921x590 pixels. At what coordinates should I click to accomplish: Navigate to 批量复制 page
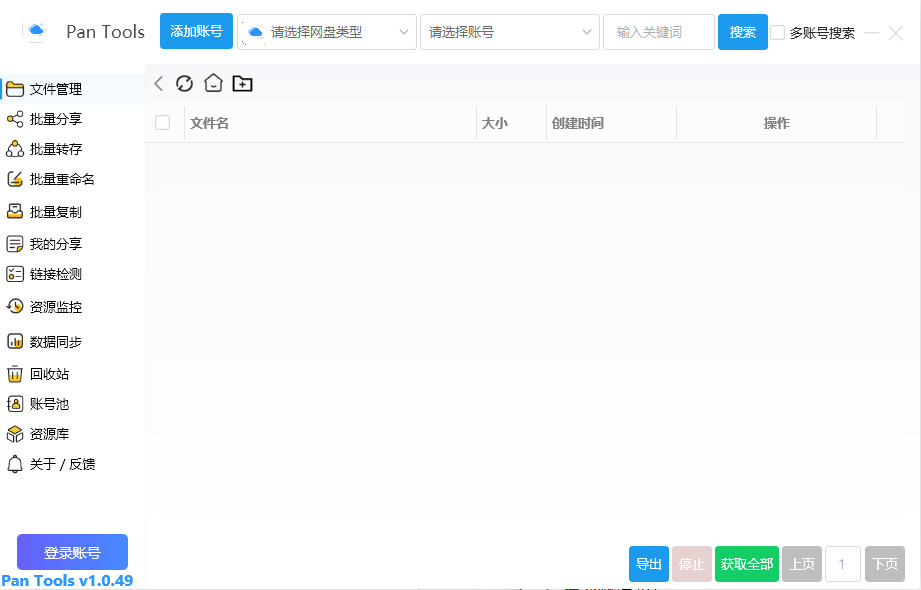[x=72, y=212]
